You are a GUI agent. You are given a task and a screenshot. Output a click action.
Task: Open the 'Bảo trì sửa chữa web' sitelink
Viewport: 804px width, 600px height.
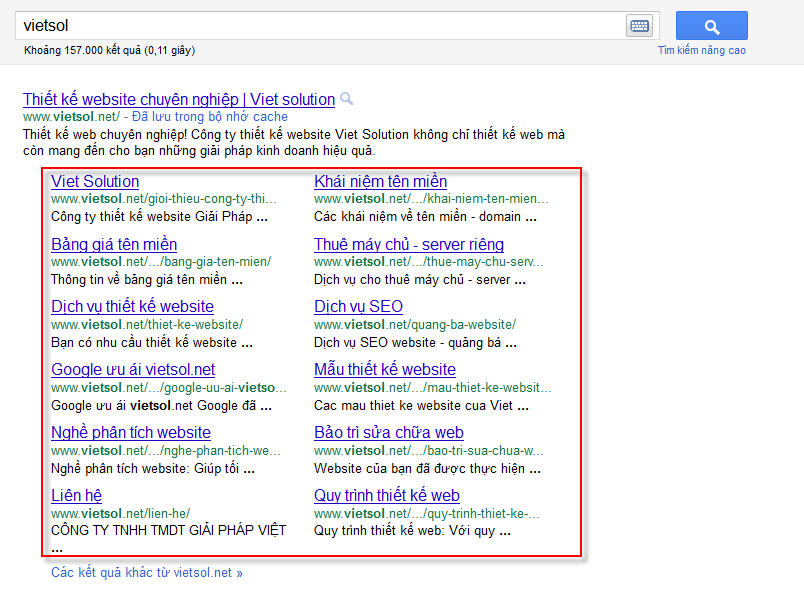pos(389,433)
